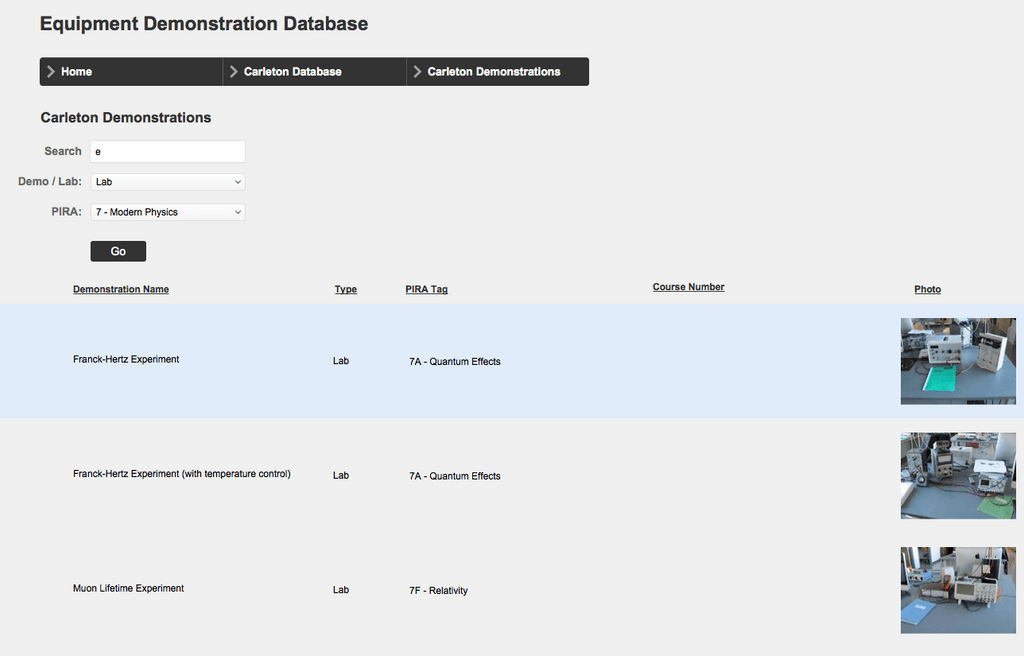Click the Photo column header

927,289
